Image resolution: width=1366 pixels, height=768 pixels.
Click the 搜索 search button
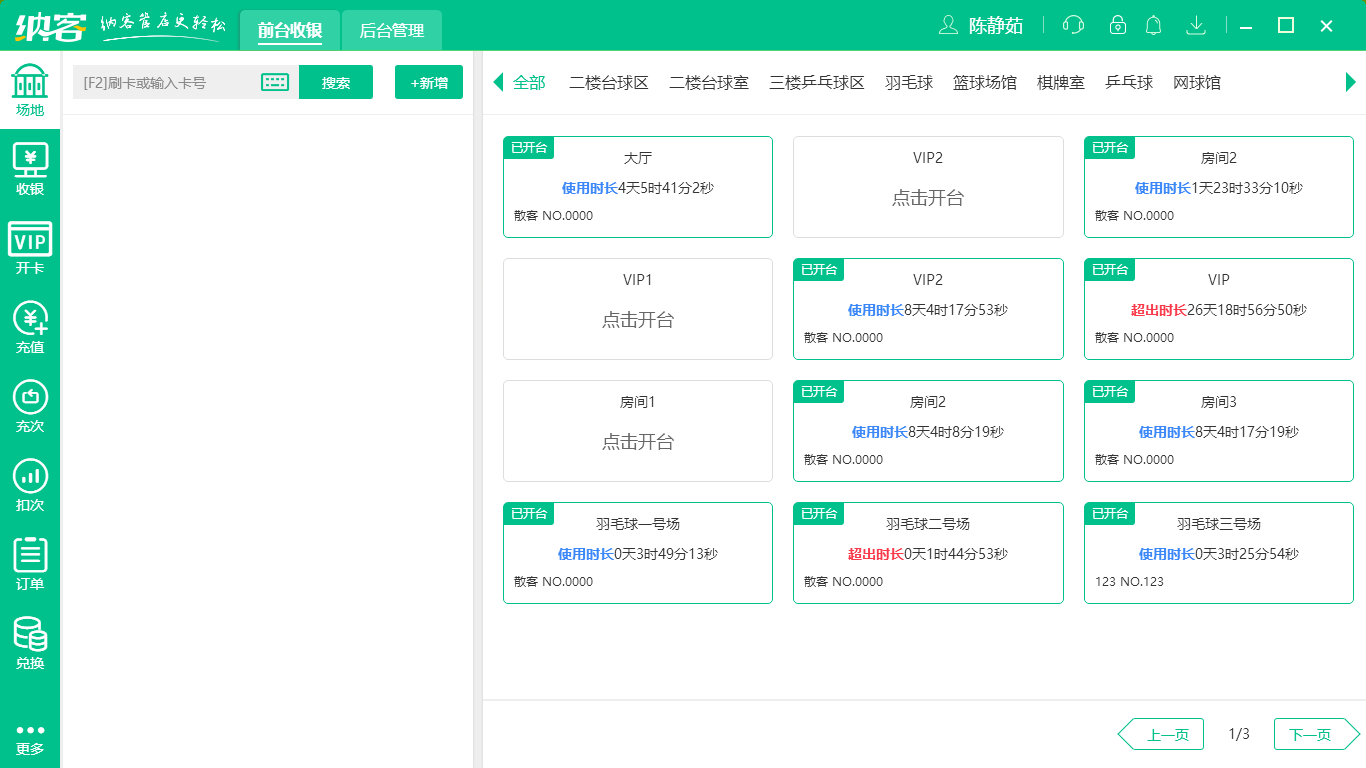point(336,82)
